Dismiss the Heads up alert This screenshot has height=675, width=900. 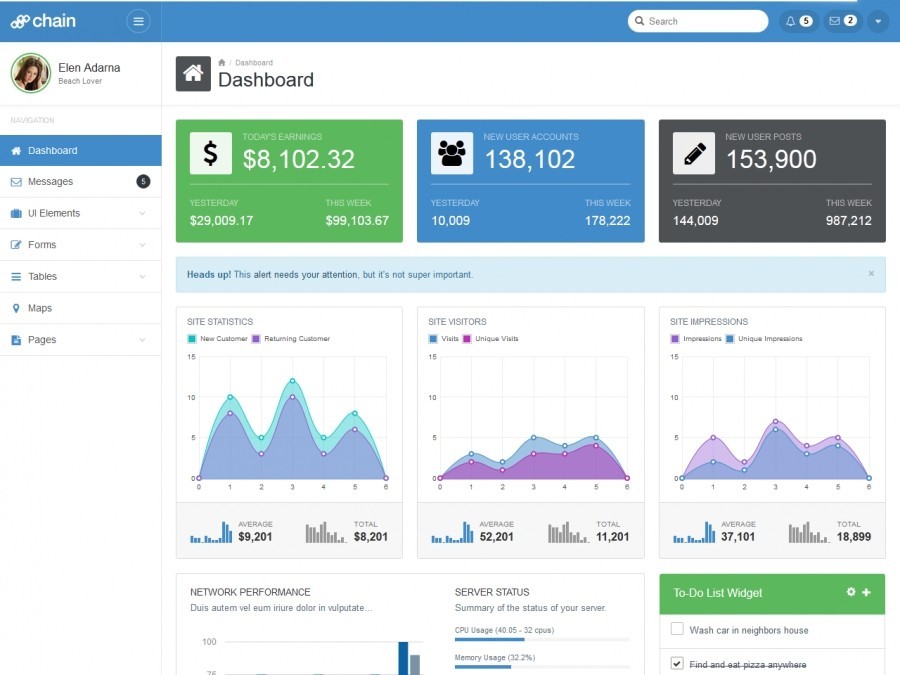point(871,274)
